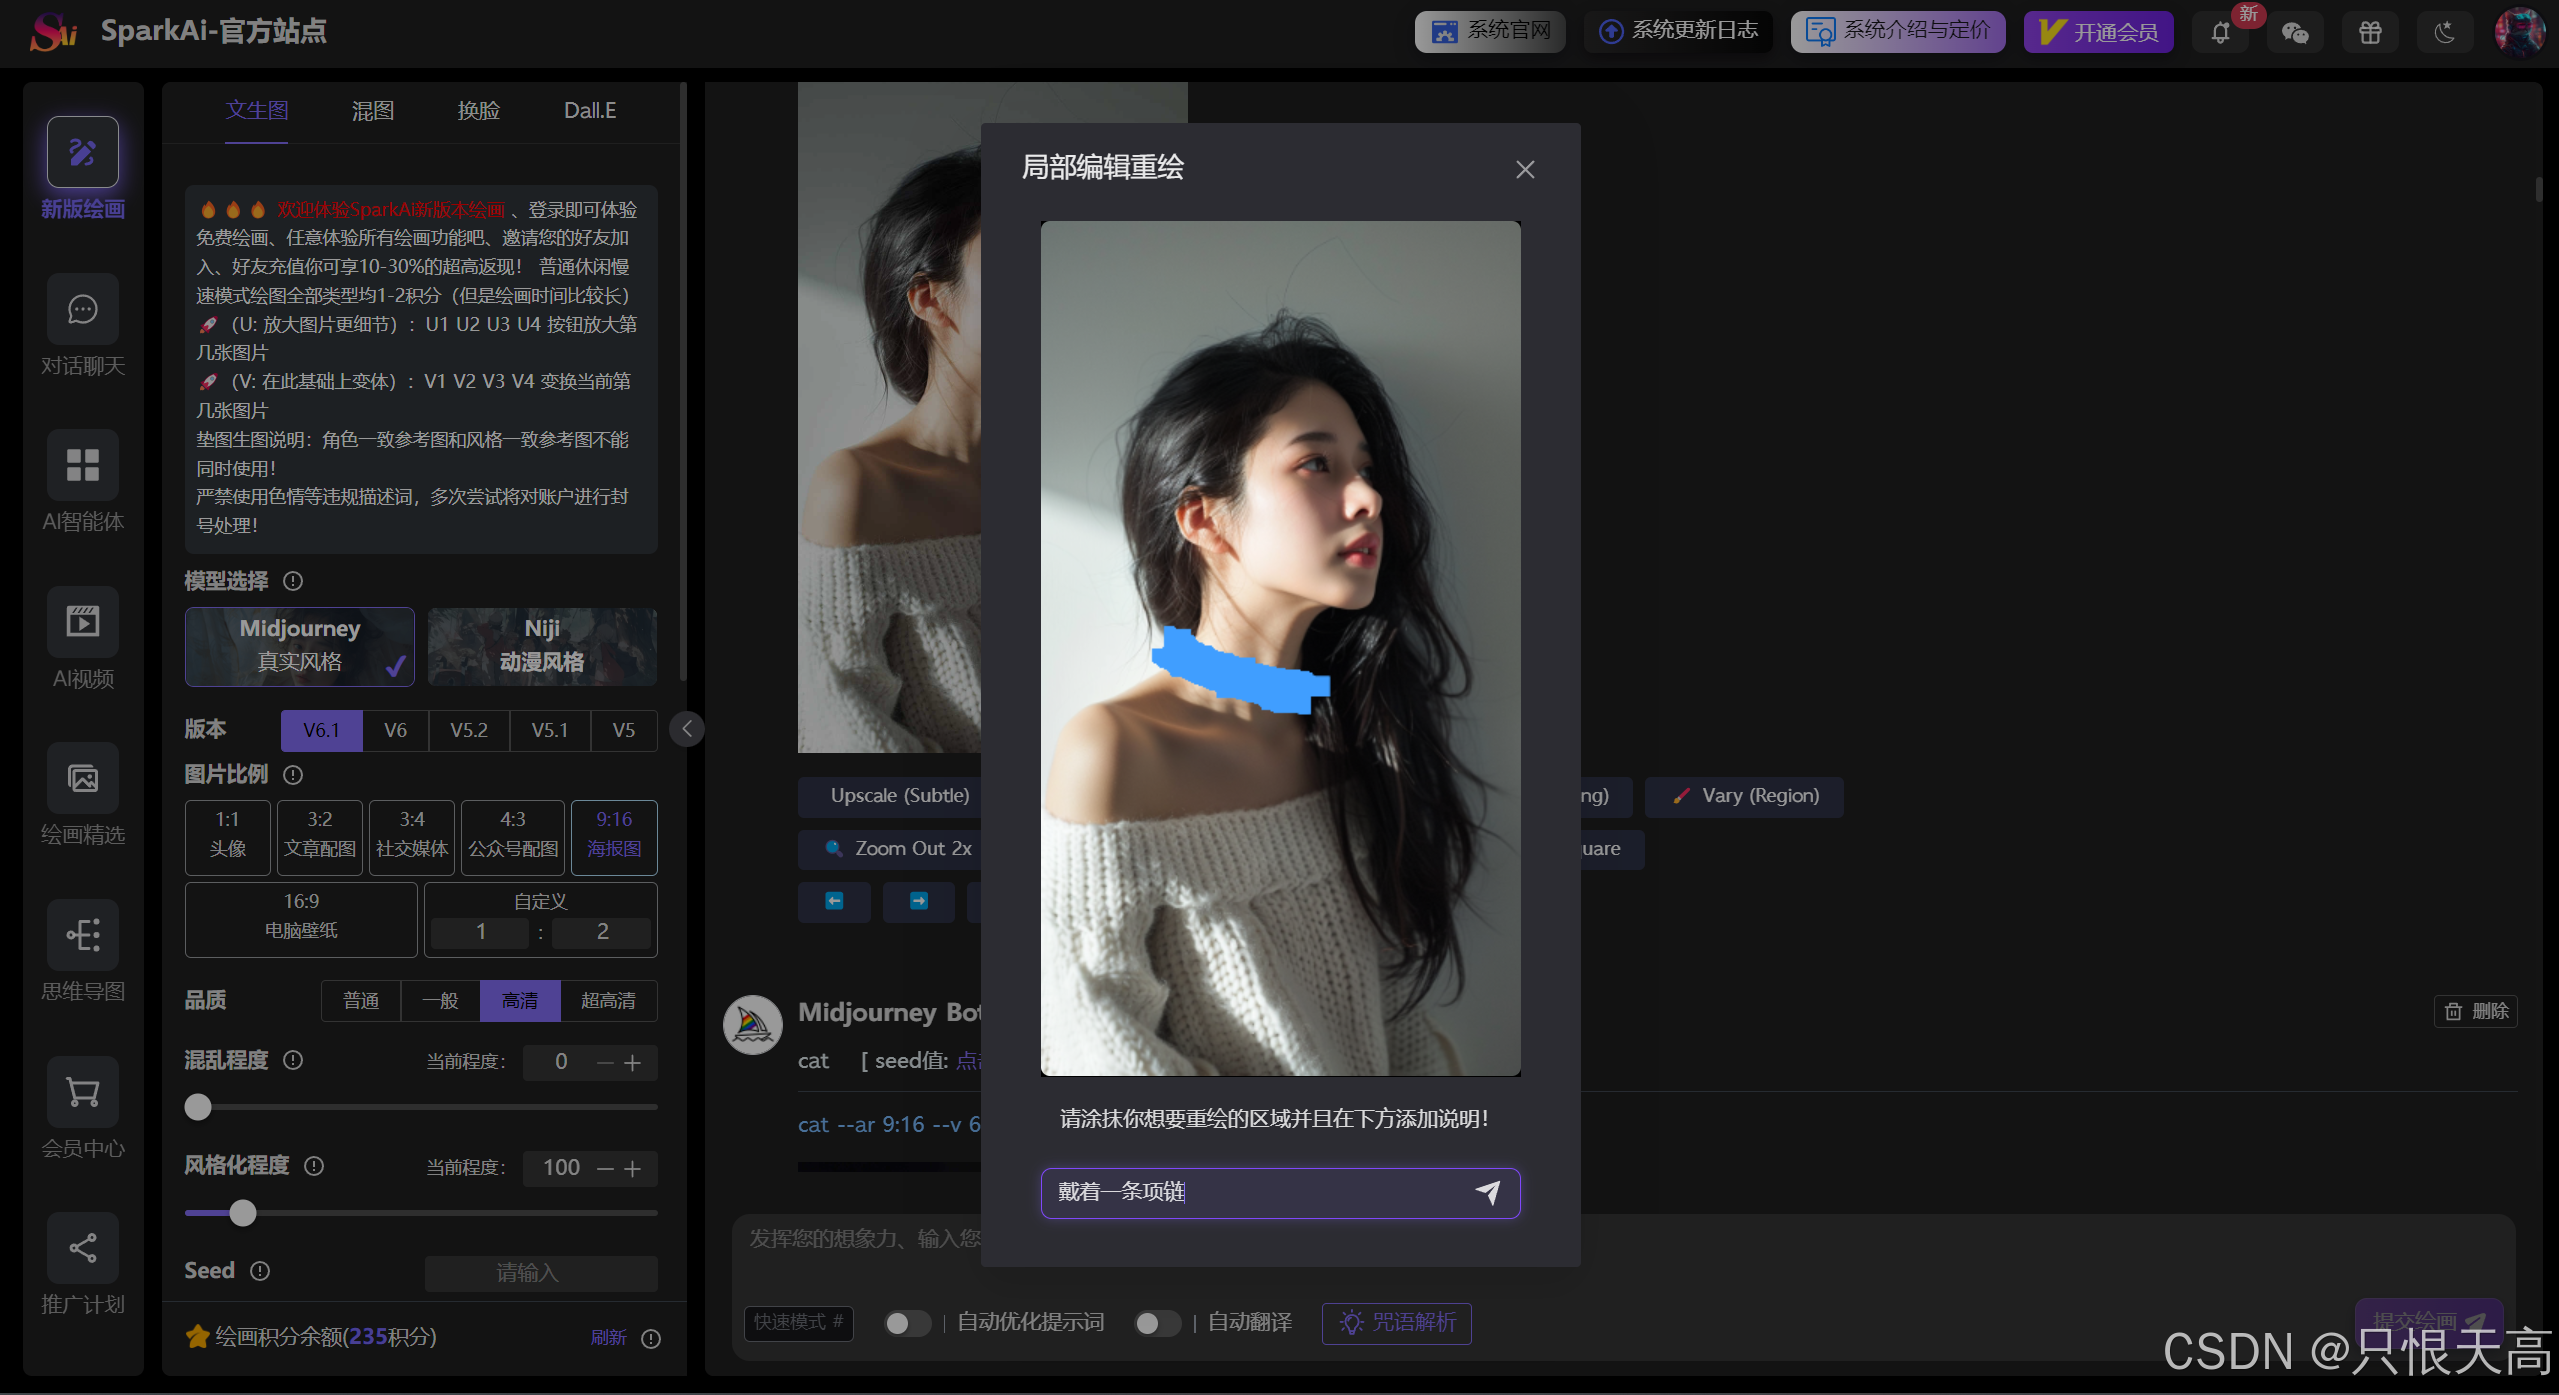Viewport: 2559px width, 1395px height.
Task: Click the gift icon in header
Action: tap(2370, 33)
